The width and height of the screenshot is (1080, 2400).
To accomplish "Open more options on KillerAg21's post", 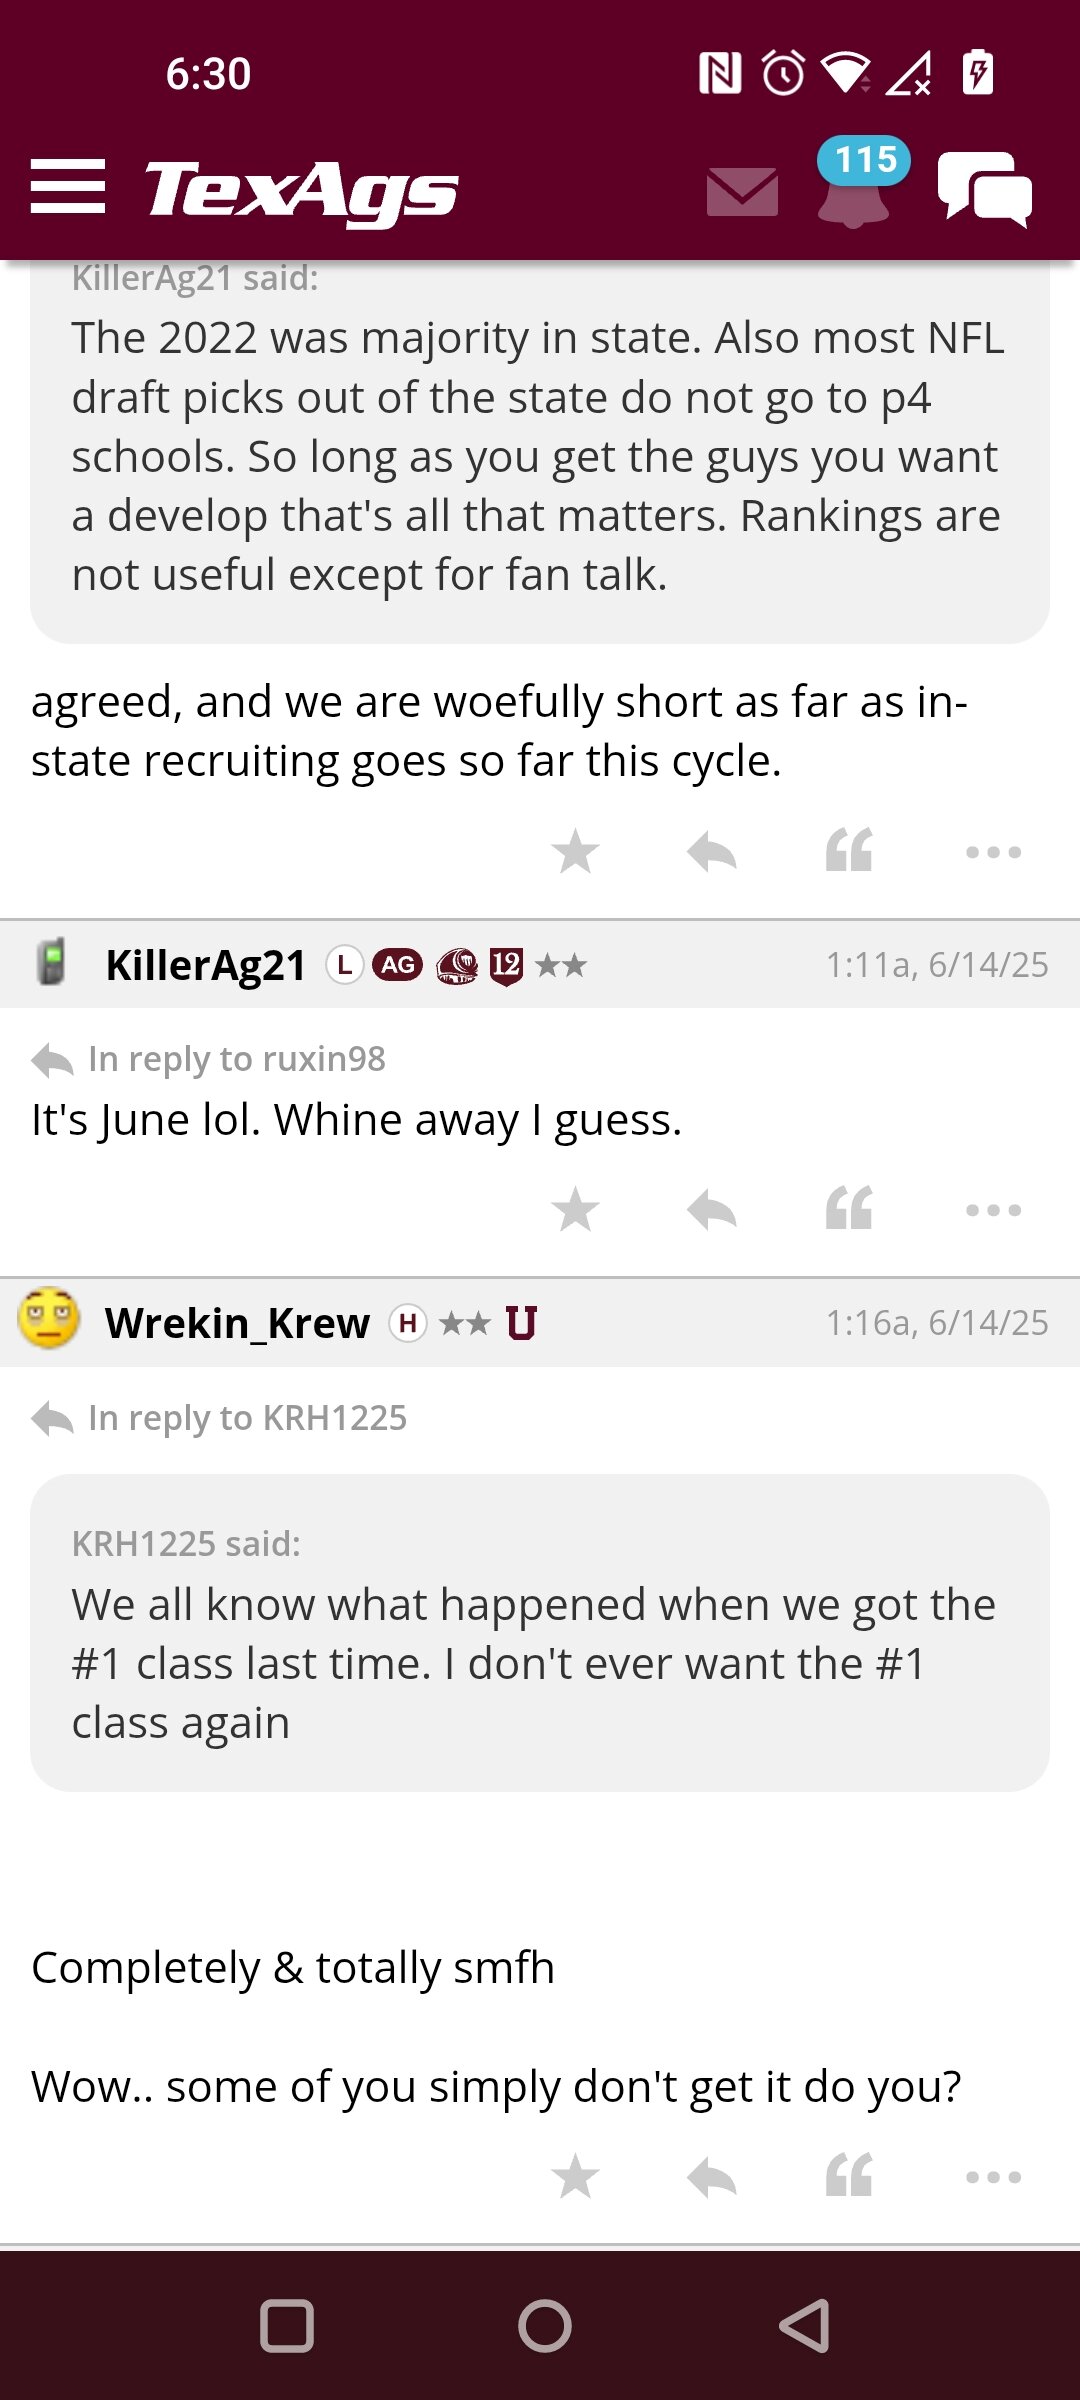I will (994, 1211).
